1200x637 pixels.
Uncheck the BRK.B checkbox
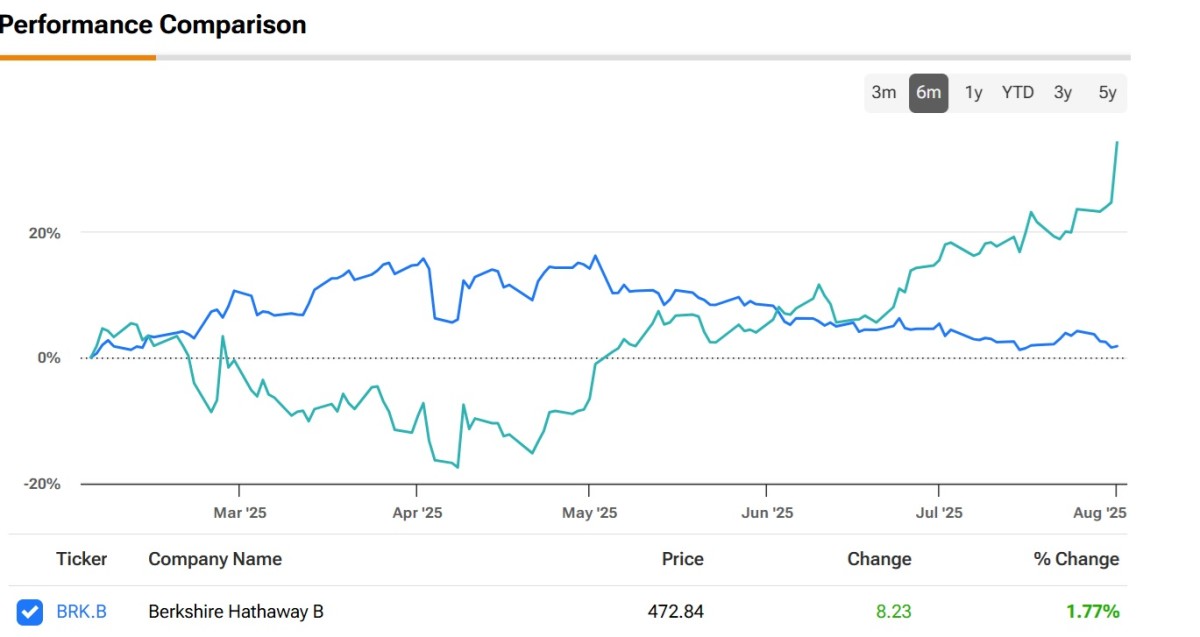(x=30, y=611)
